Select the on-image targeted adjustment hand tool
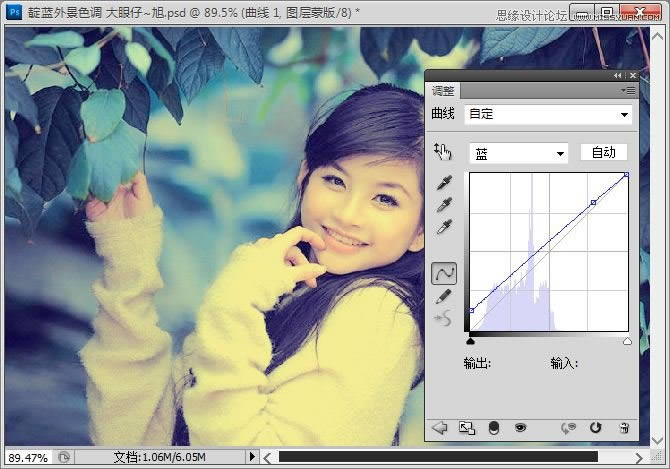670x469 pixels. pos(443,152)
